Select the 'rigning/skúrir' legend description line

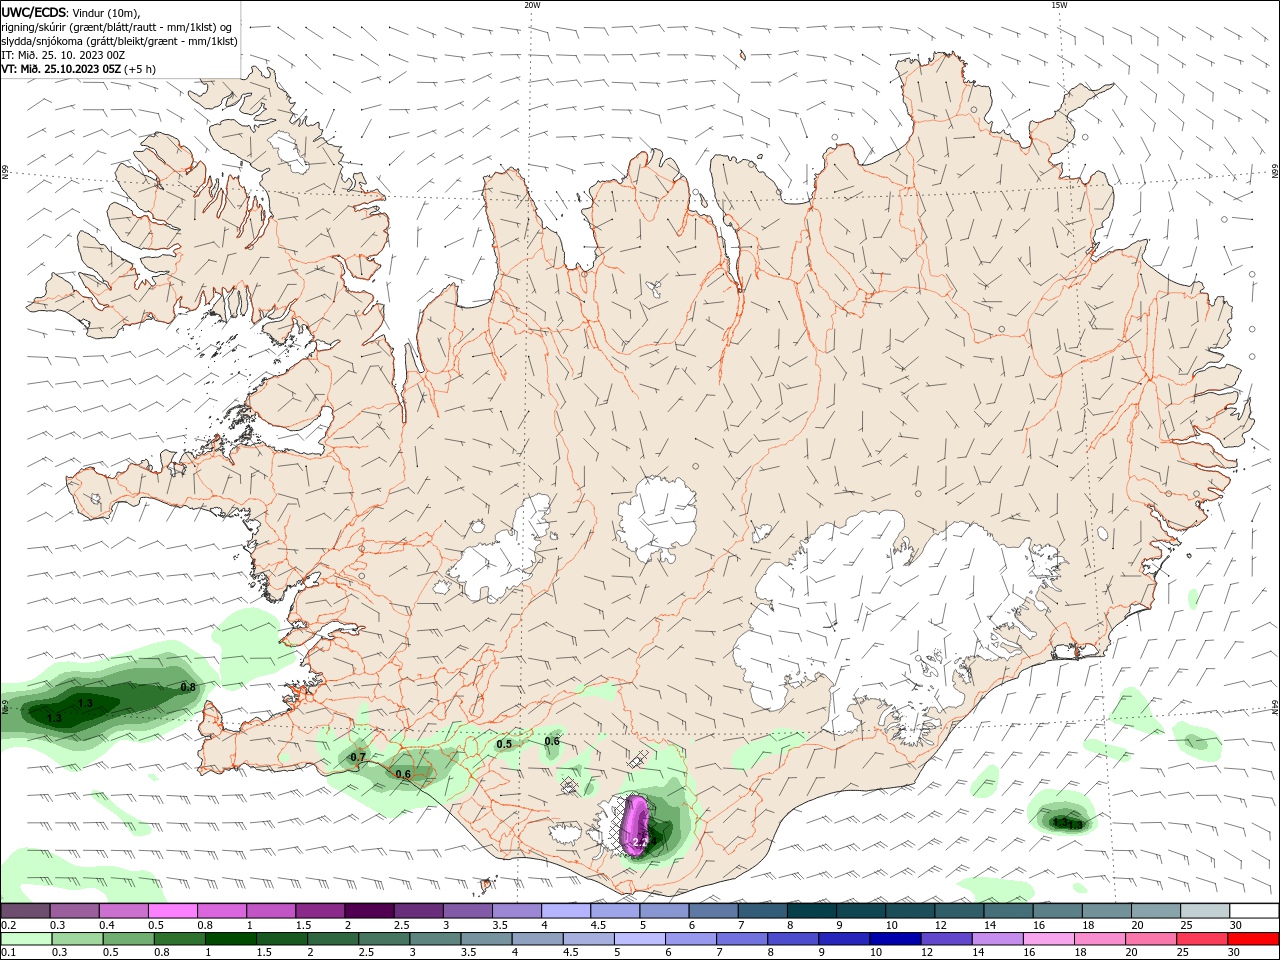pyautogui.click(x=117, y=27)
